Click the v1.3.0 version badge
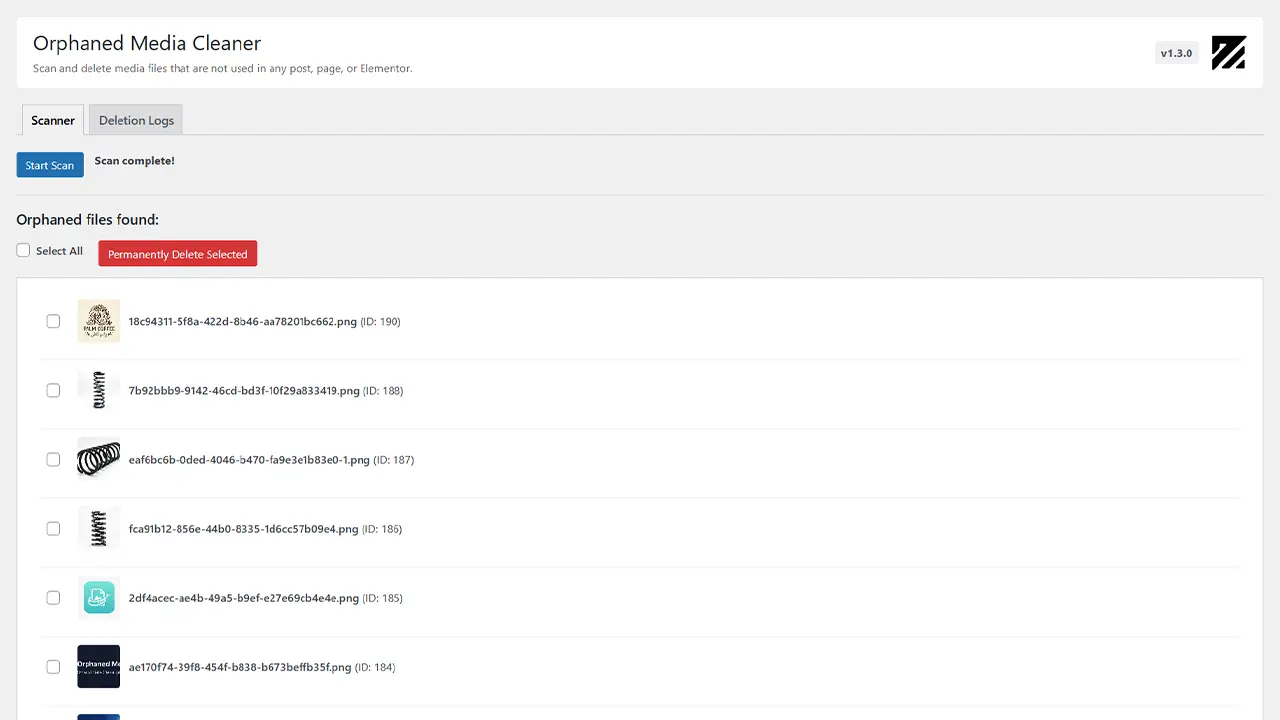This screenshot has width=1280, height=720. [1176, 53]
